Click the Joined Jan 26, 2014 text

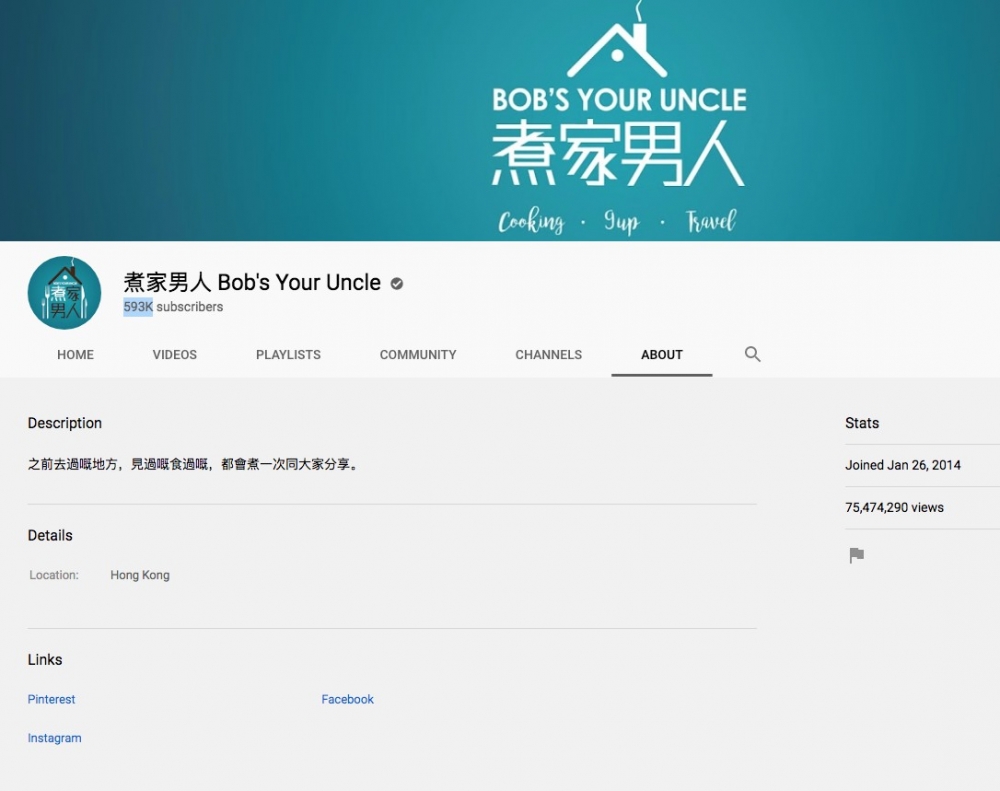click(x=902, y=465)
